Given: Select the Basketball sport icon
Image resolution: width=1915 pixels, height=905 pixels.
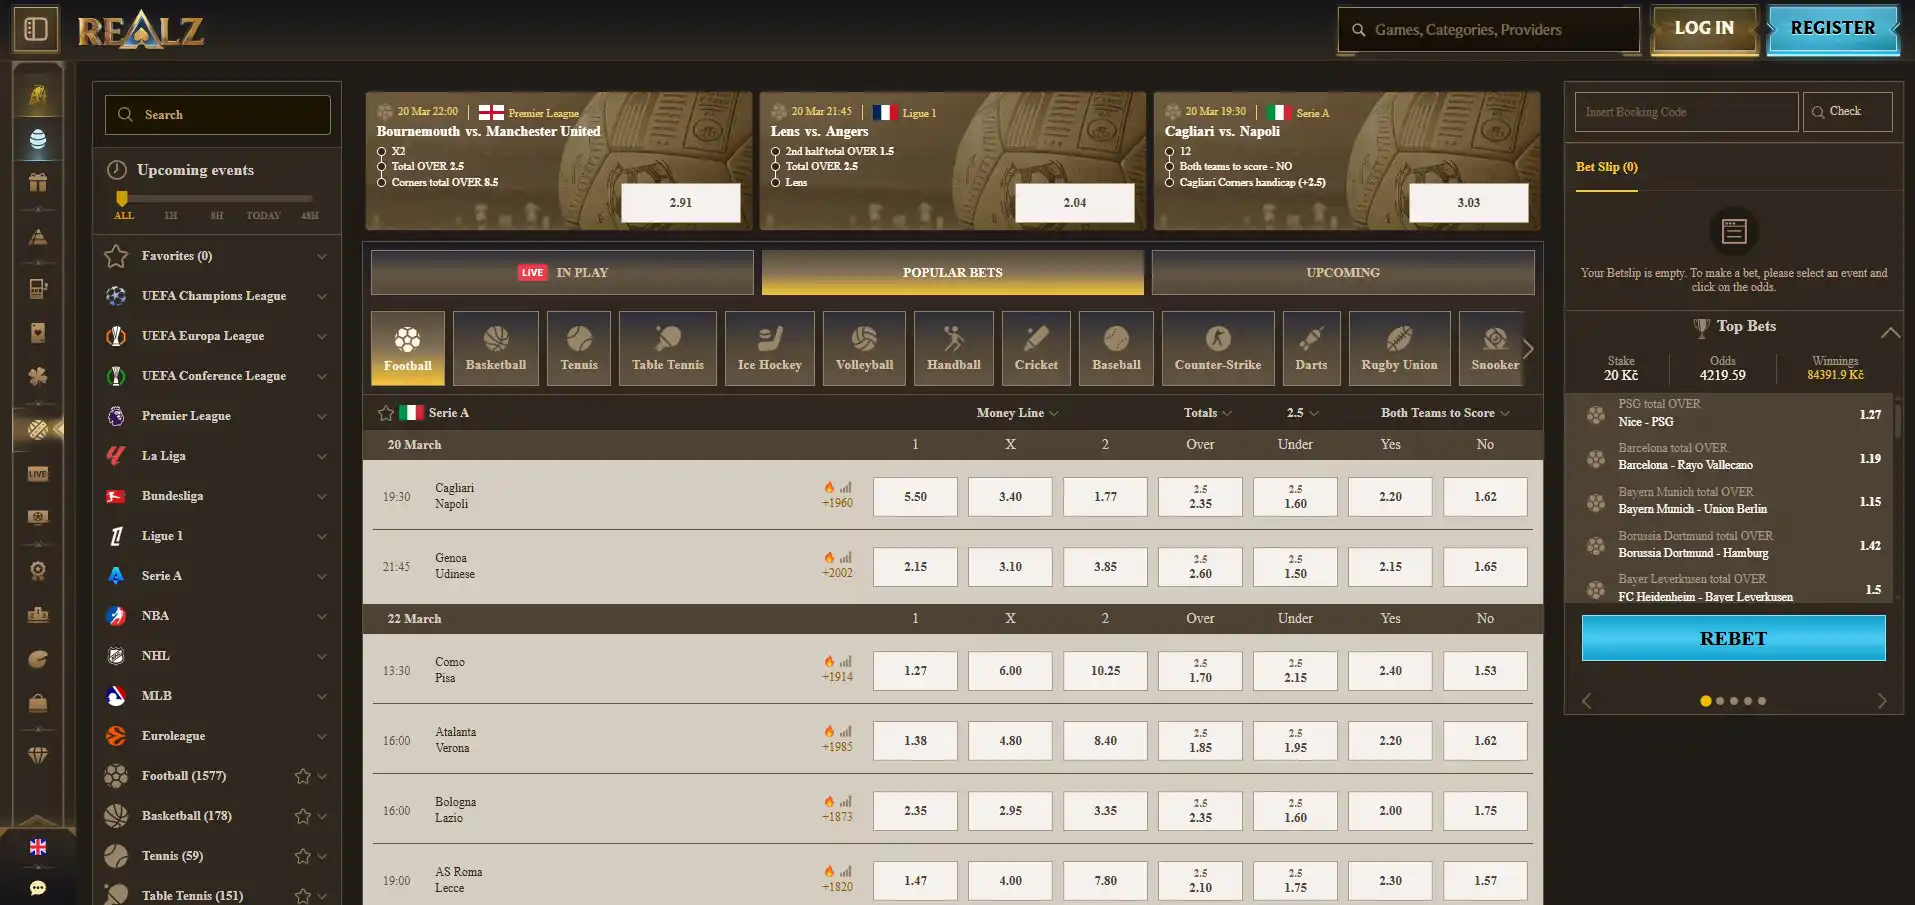Looking at the screenshot, I should (x=496, y=348).
